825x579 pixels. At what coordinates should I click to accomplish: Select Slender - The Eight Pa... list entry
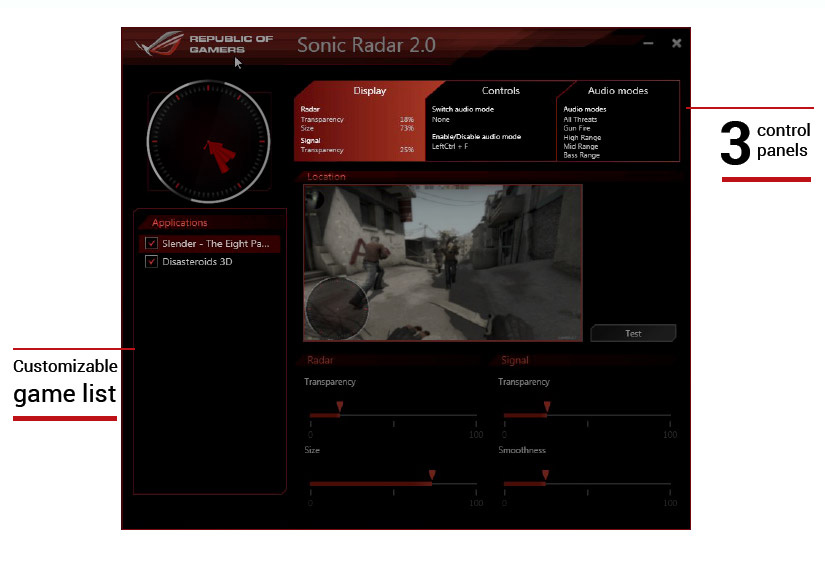[209, 244]
